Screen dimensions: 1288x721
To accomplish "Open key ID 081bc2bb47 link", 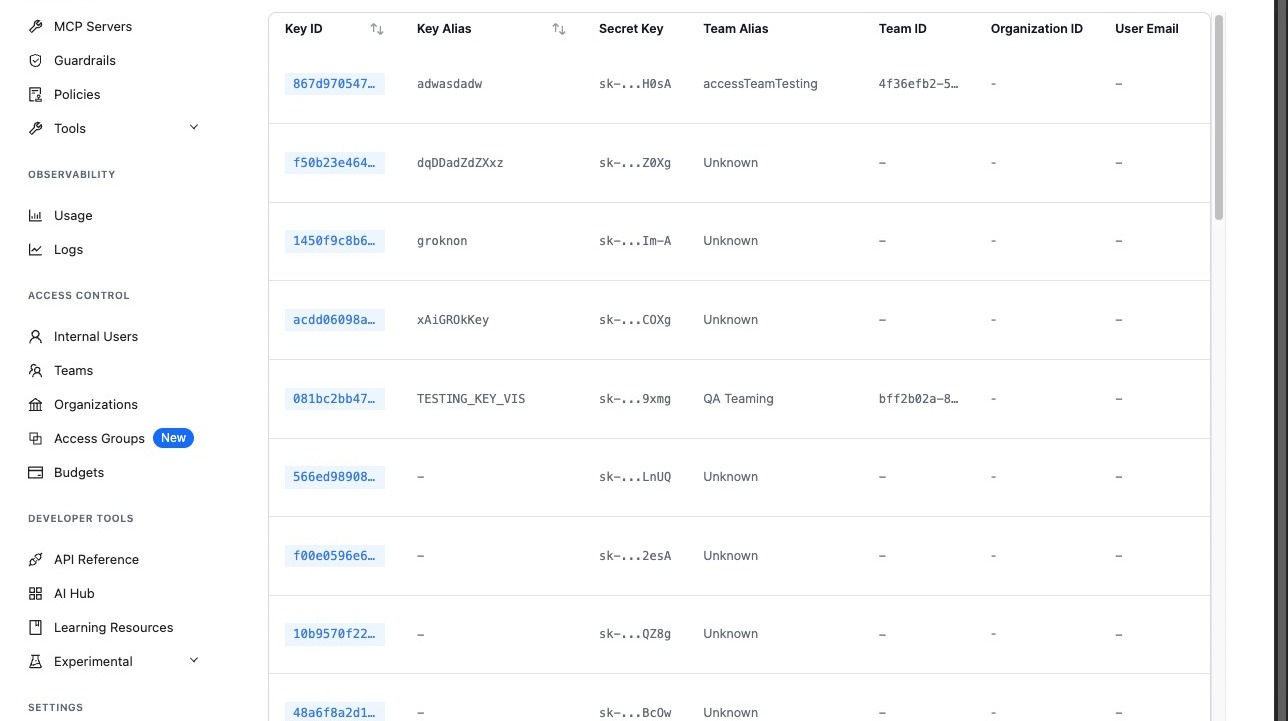I will pos(334,398).
